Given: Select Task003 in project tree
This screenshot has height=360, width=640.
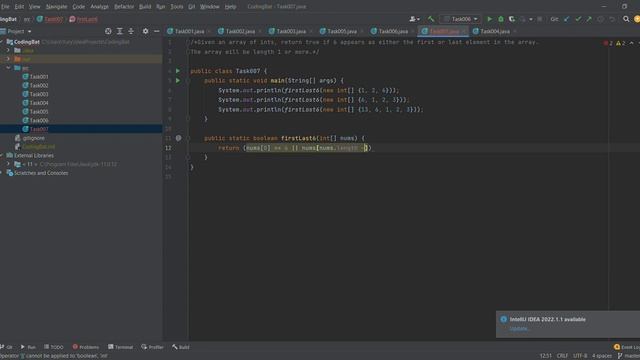Looking at the screenshot, I should point(39,94).
